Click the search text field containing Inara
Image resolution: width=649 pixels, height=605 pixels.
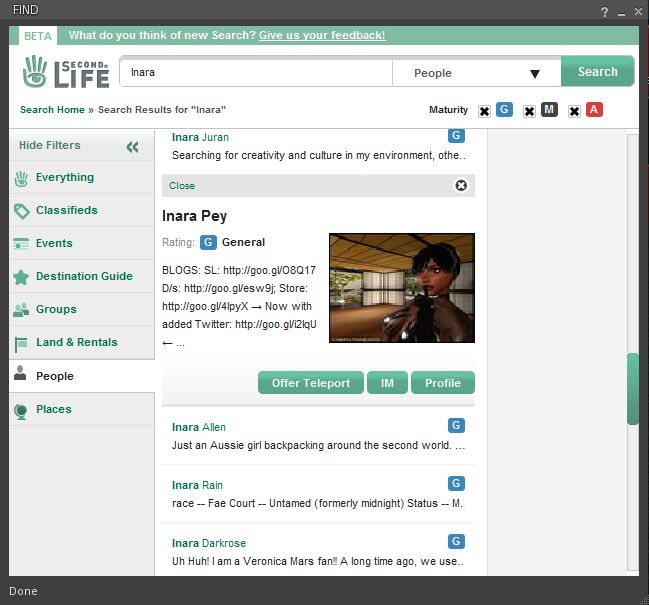click(255, 73)
